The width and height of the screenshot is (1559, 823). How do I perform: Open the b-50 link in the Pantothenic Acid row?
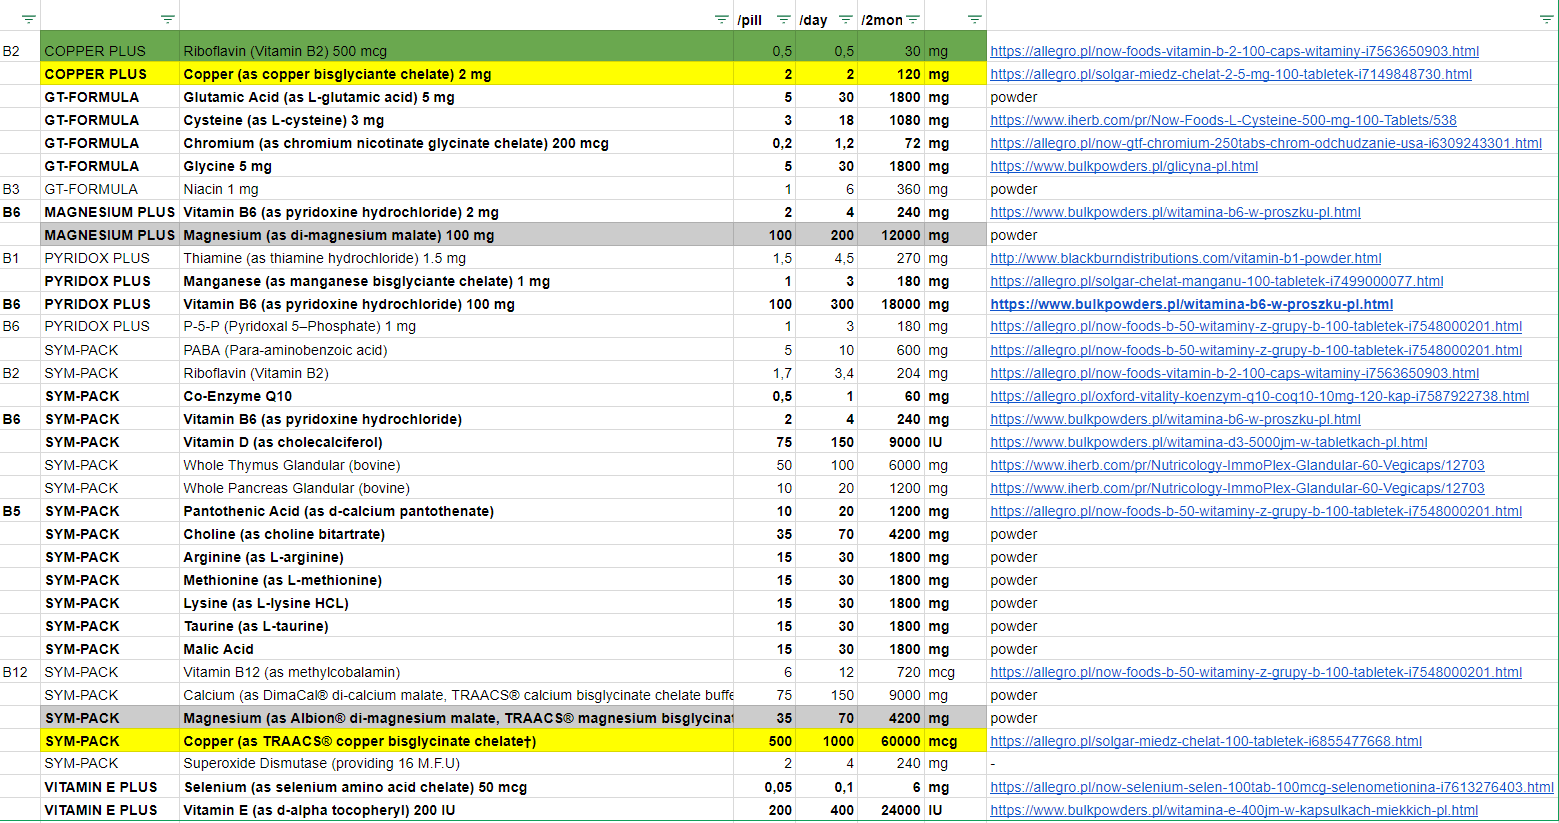pos(1256,511)
